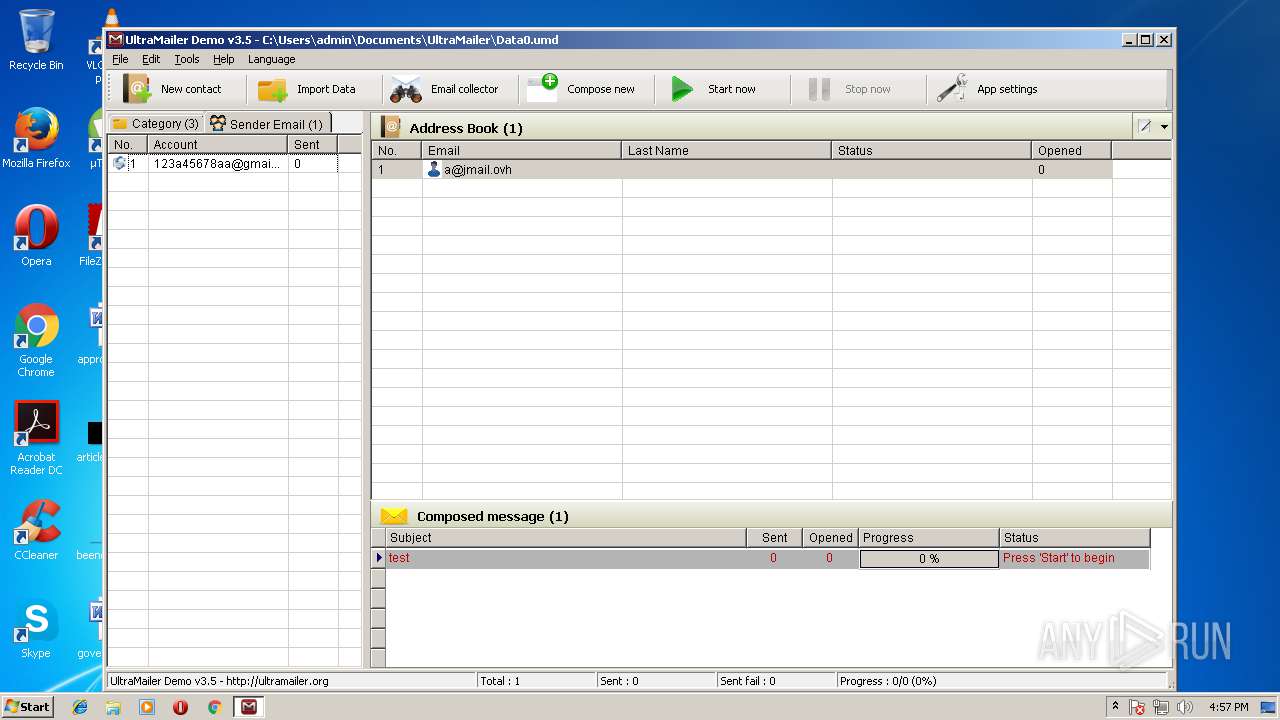Click 'Press Start to begin' status text

1058,558
